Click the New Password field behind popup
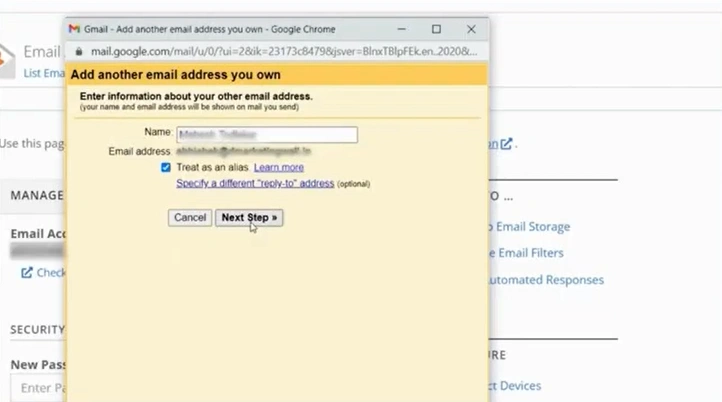722x402 pixels. click(39, 388)
